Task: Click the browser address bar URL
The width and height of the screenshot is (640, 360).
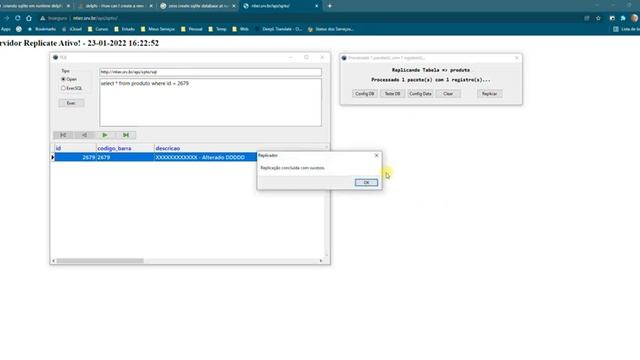Action: (x=96, y=18)
